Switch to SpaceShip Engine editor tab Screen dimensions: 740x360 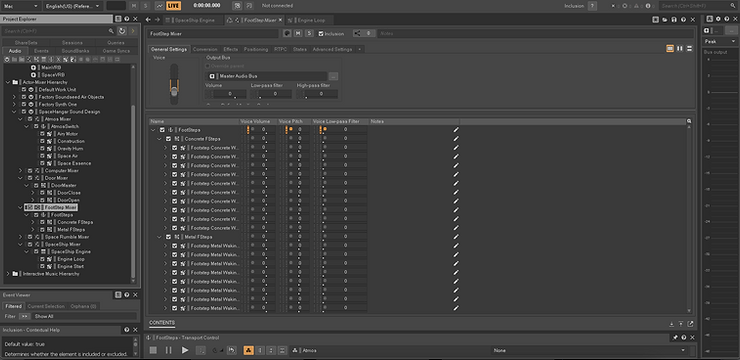(194, 20)
